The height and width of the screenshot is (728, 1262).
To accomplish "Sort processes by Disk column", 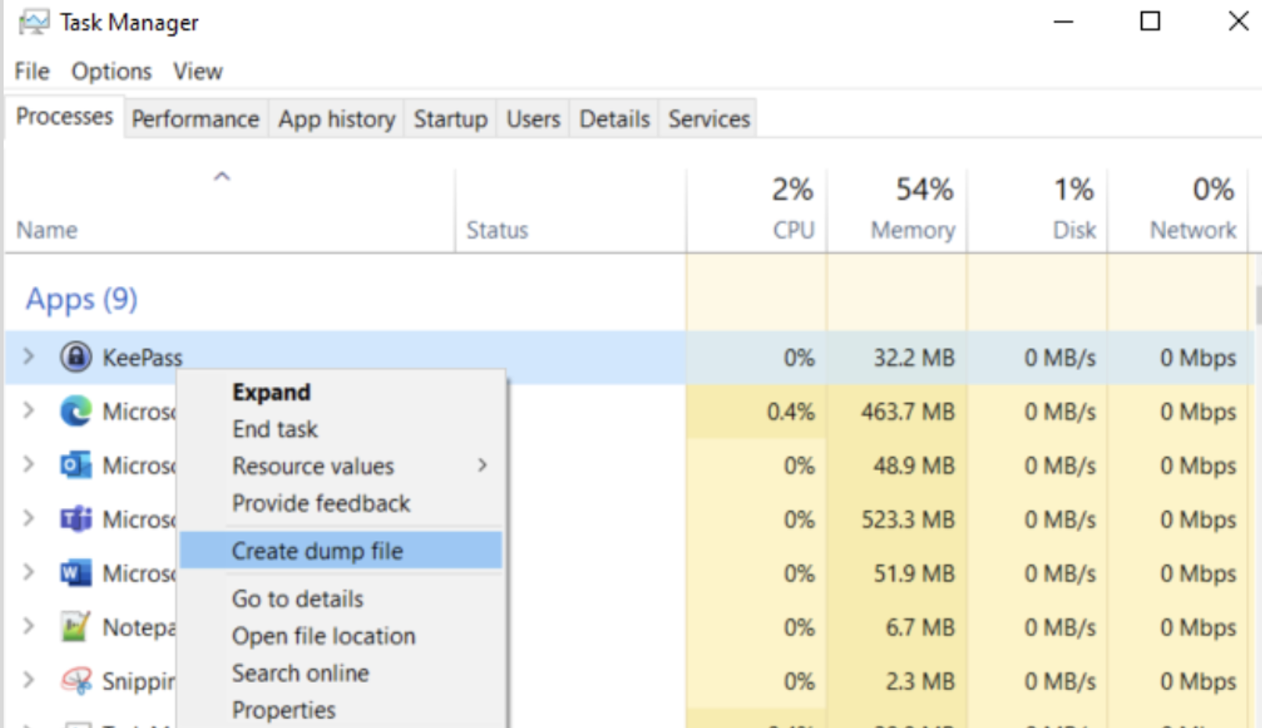I will click(x=1036, y=210).
